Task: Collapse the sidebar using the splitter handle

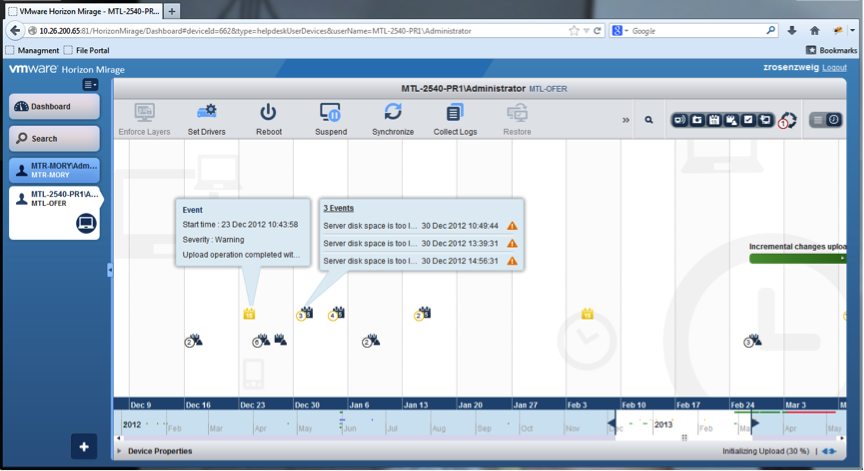Action: (110, 270)
